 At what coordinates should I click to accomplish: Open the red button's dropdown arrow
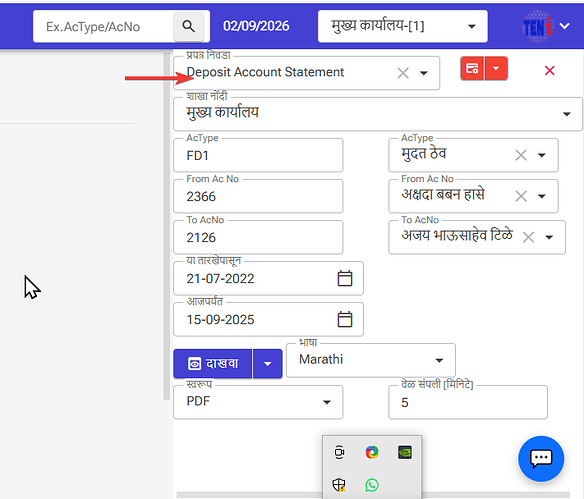(496, 69)
